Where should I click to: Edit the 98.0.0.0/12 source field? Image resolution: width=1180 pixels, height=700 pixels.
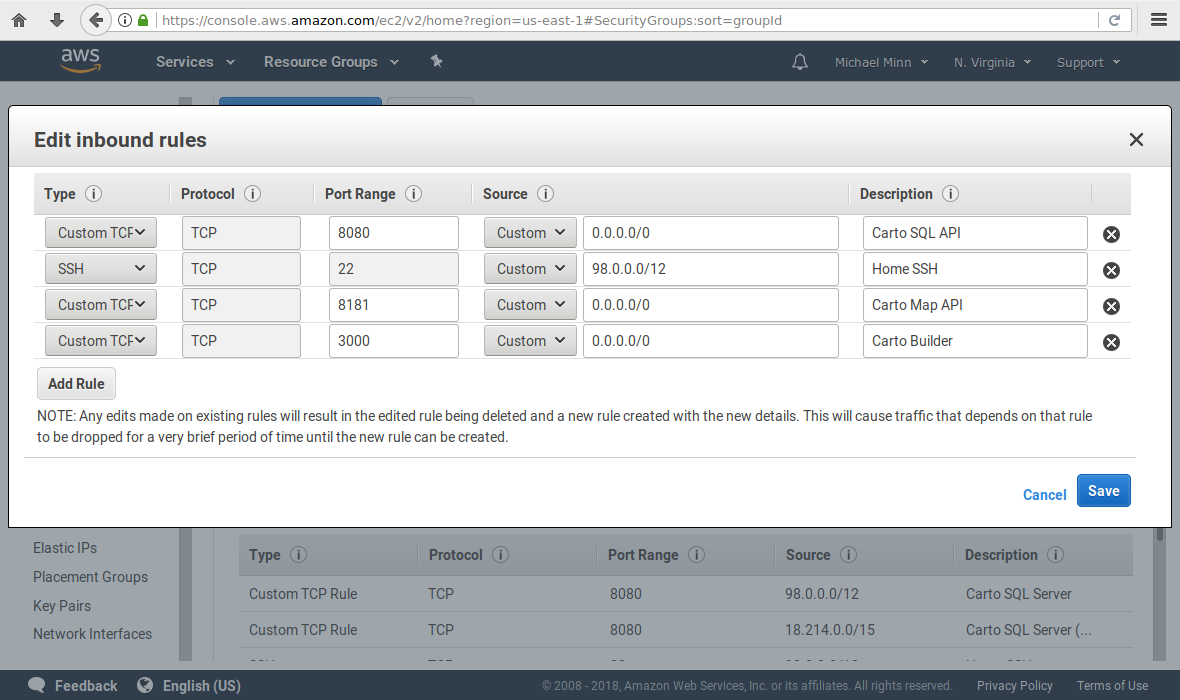(x=710, y=269)
